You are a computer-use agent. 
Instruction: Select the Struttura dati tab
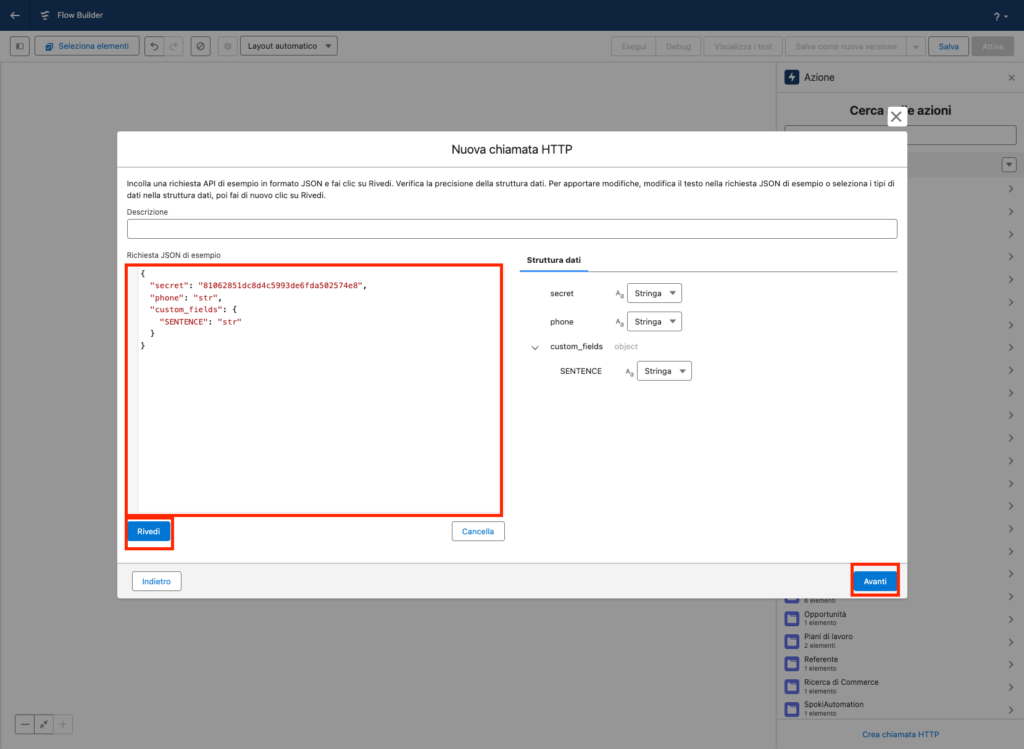click(554, 260)
